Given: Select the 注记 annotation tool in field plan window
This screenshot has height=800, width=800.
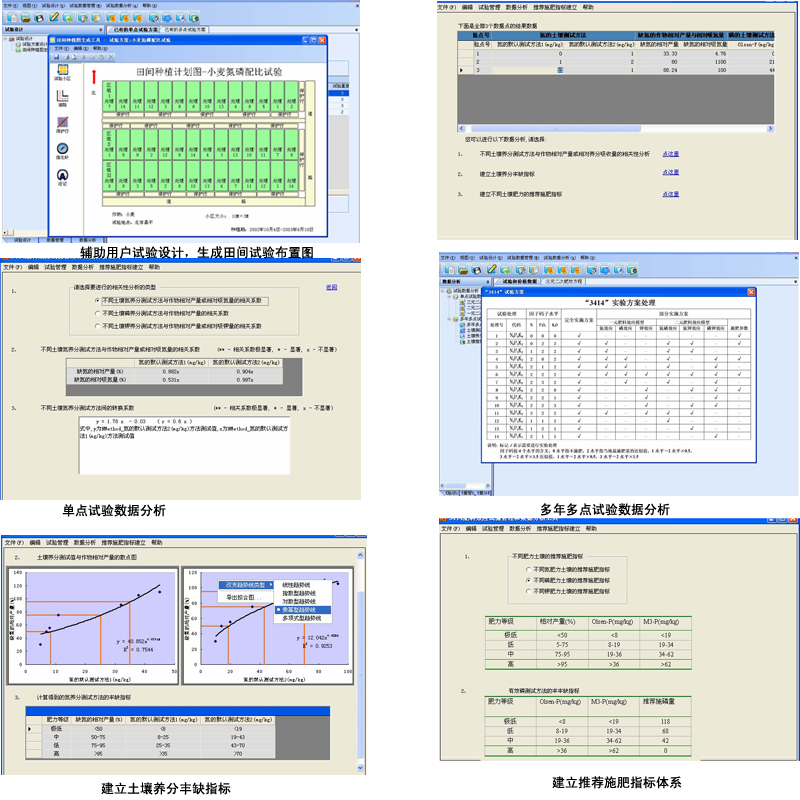Looking at the screenshot, I should point(62,178).
